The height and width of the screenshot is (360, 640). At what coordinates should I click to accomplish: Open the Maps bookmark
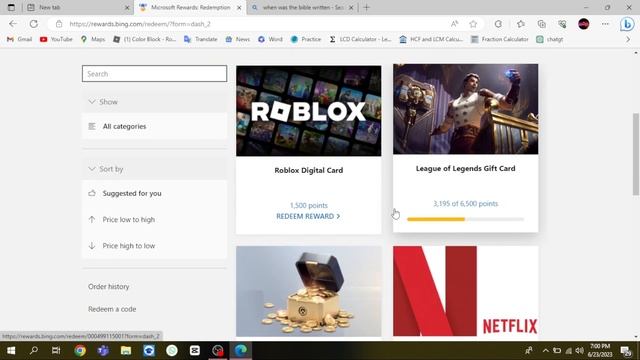tap(93, 39)
